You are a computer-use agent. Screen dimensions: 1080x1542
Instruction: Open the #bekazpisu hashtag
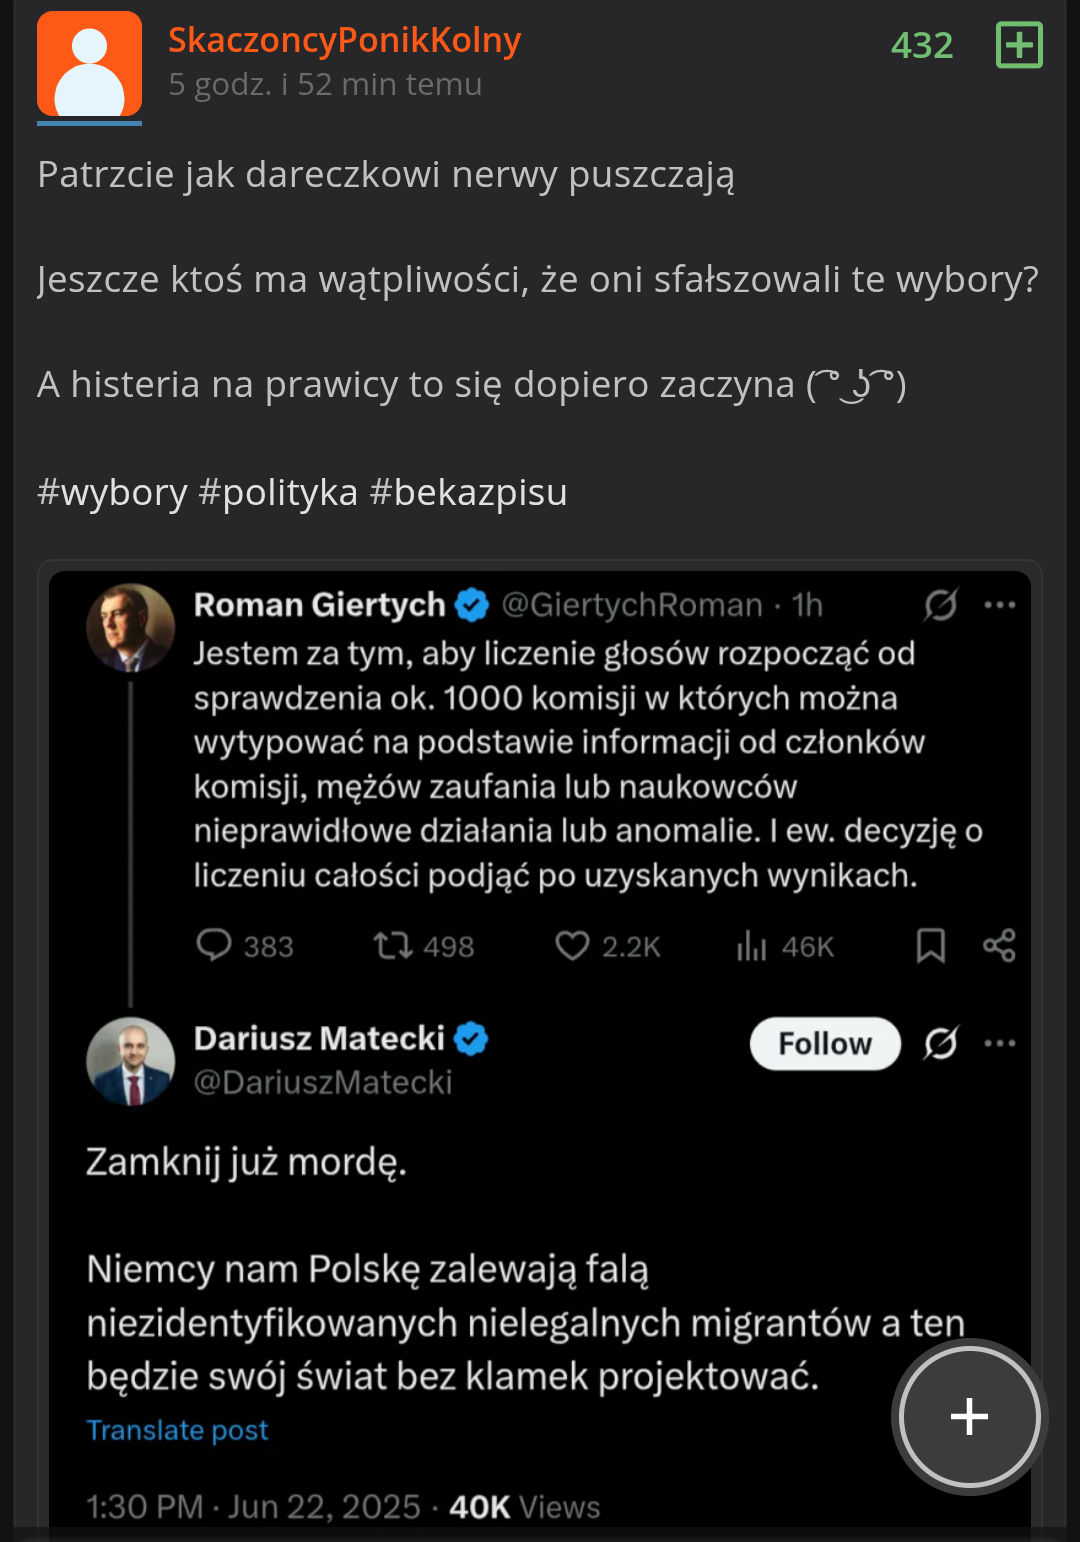click(x=468, y=492)
